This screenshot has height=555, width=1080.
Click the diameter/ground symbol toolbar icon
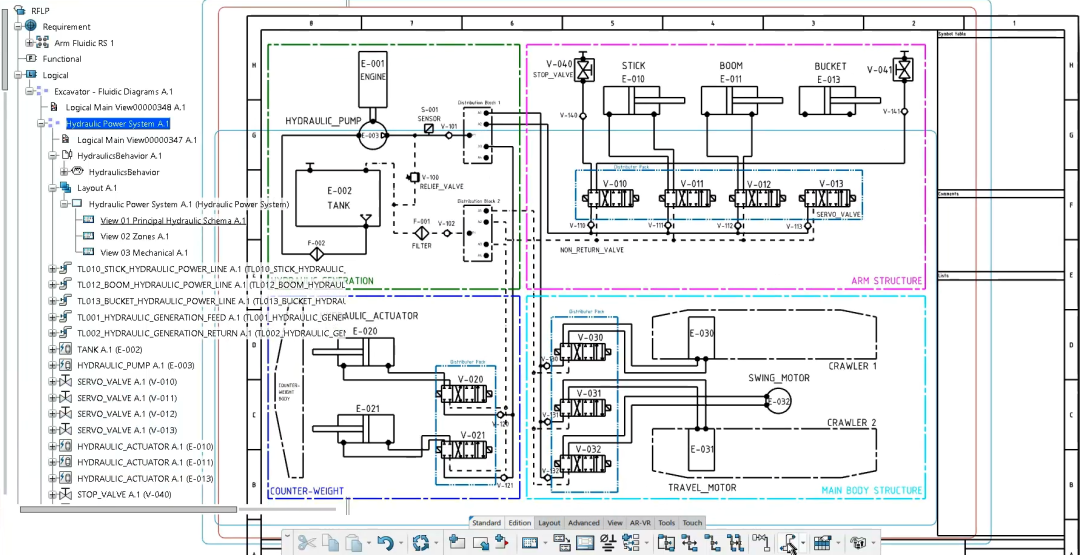point(608,543)
